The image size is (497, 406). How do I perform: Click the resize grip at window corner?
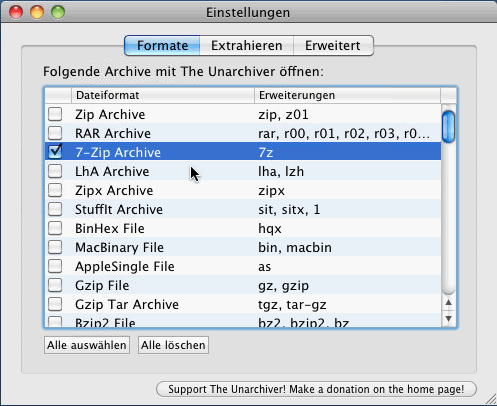491,399
